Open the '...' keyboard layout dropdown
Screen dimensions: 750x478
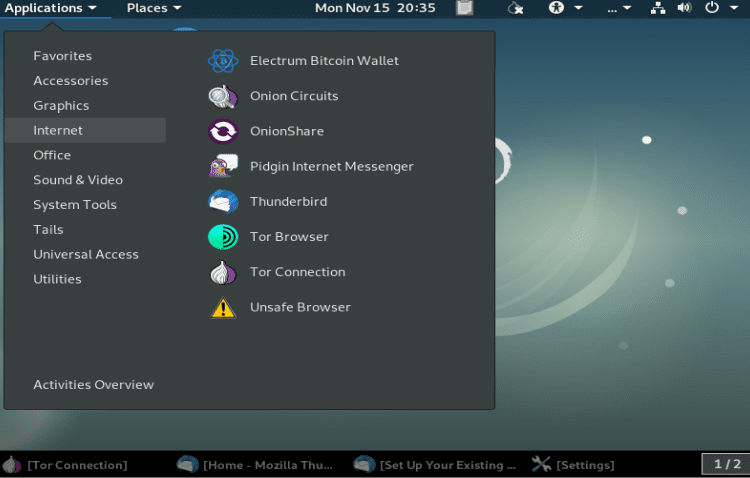coord(619,8)
